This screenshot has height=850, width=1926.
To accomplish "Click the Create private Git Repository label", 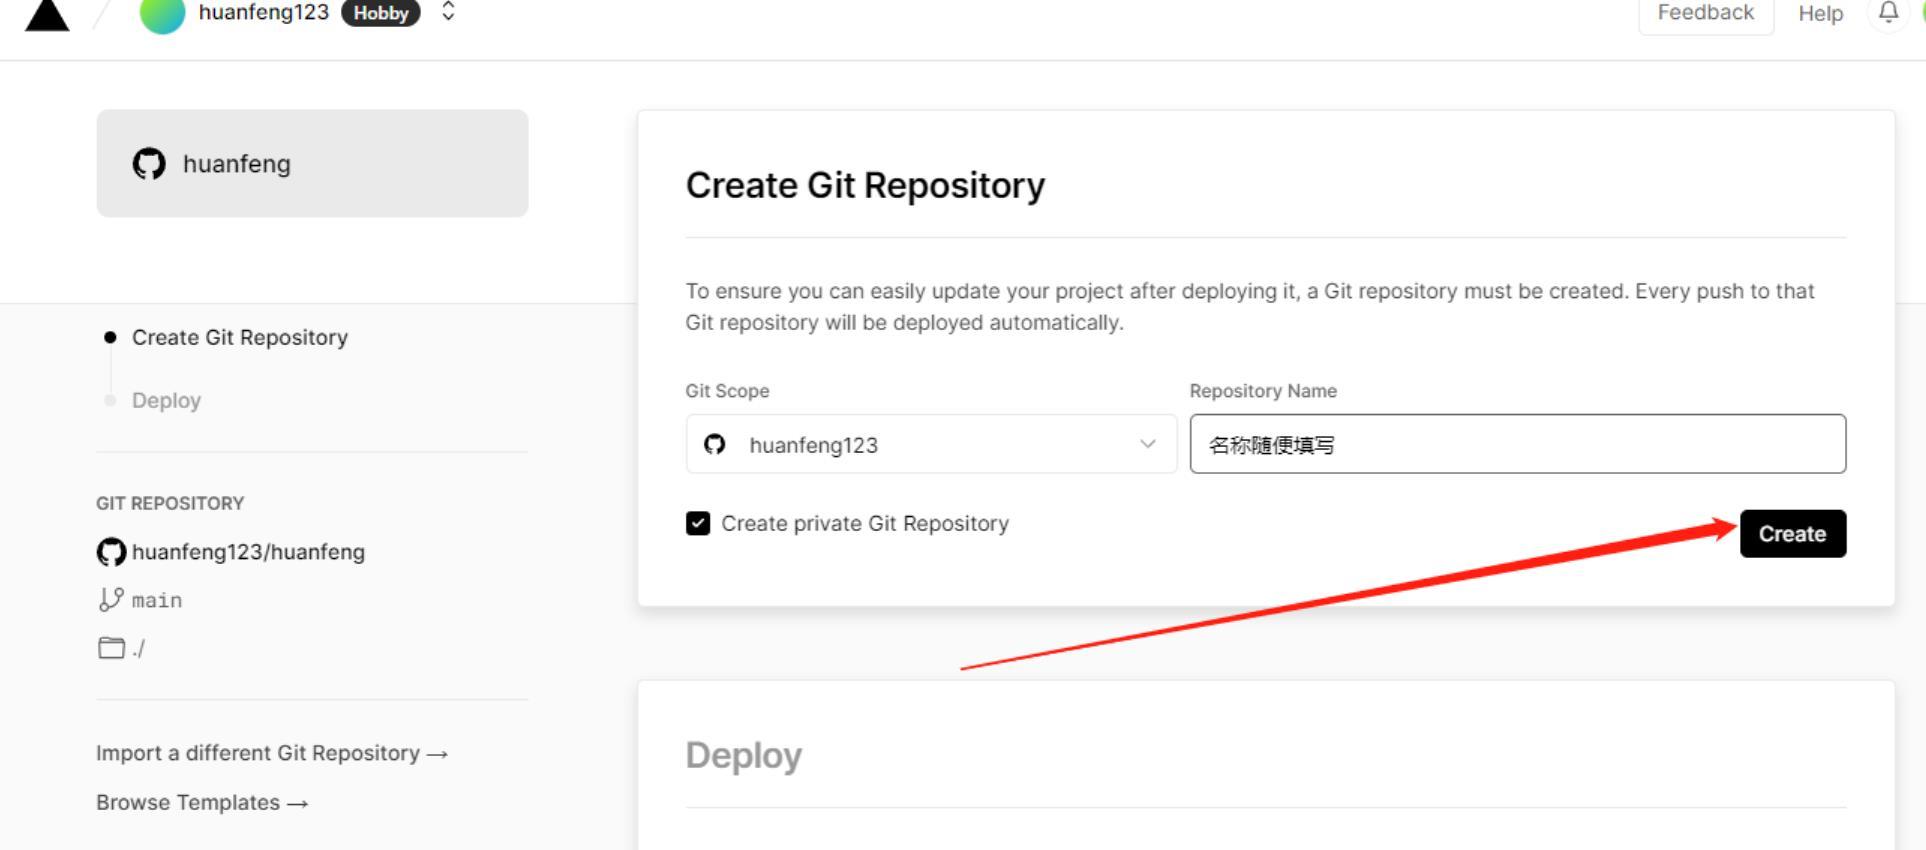I will [x=865, y=523].
